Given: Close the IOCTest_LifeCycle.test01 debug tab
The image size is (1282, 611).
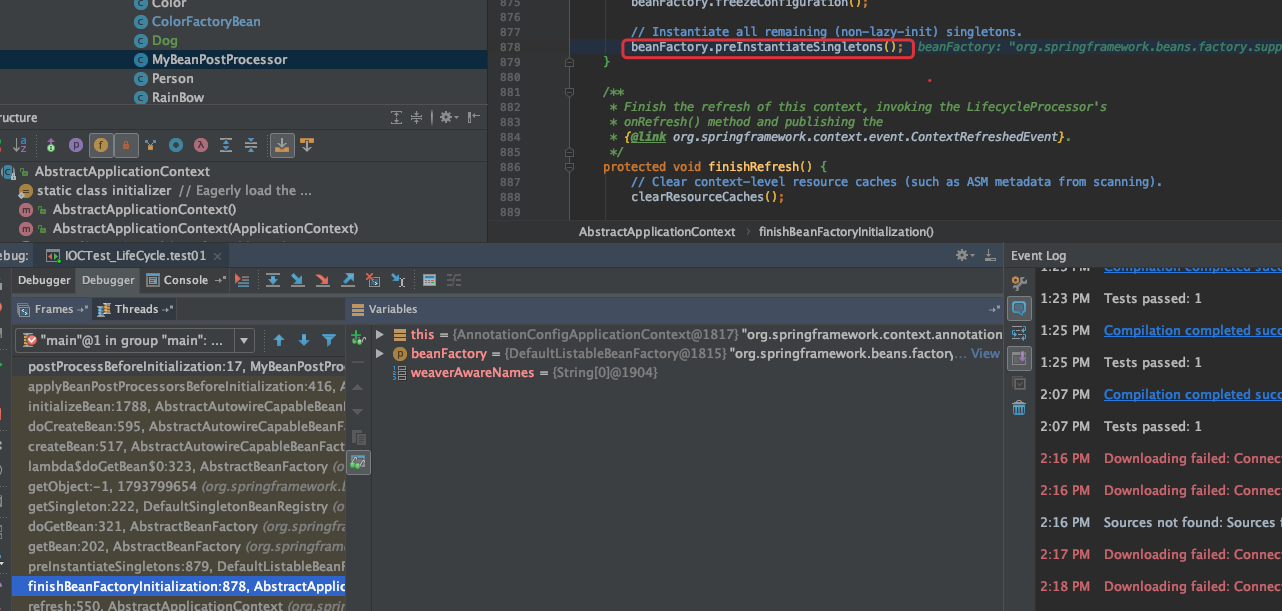Looking at the screenshot, I should point(217,256).
